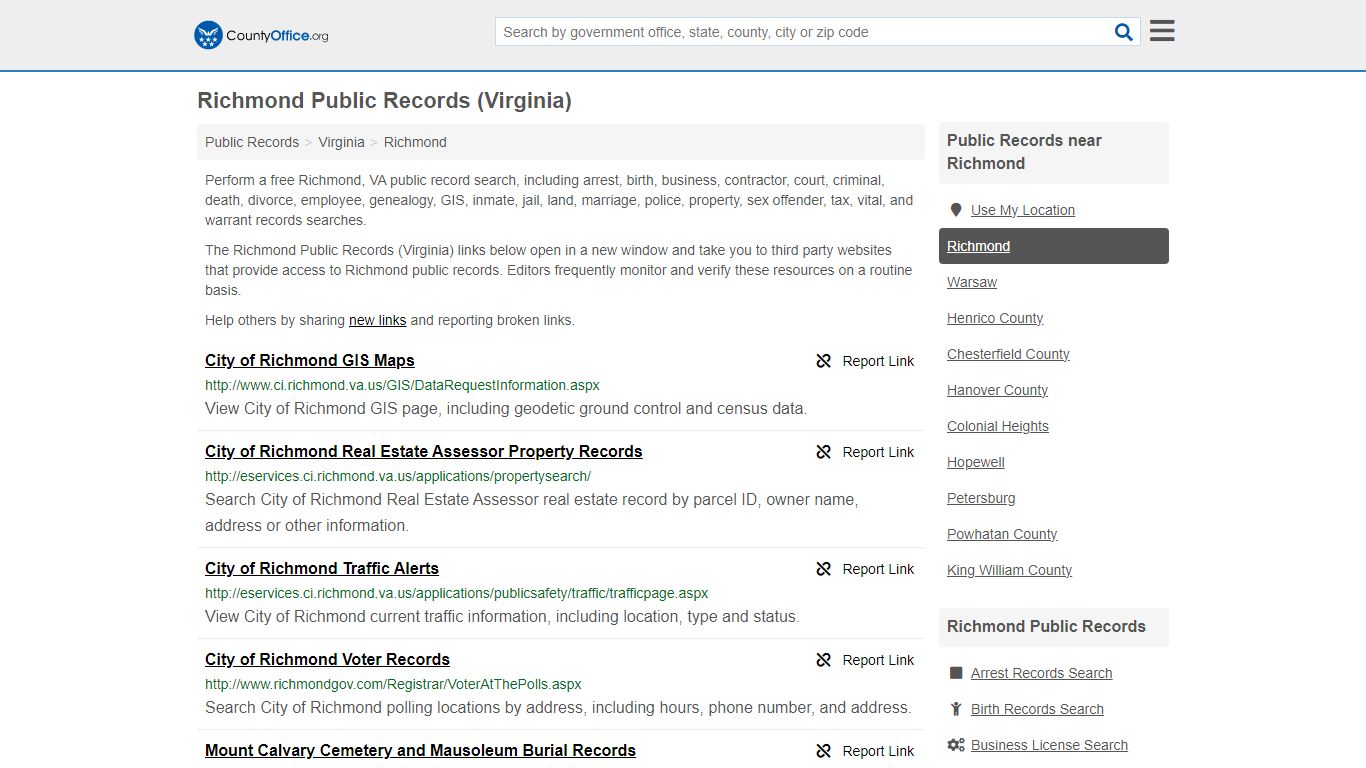The height and width of the screenshot is (768, 1366).
Task: Open the 'new links' sharing link
Action: (x=377, y=320)
